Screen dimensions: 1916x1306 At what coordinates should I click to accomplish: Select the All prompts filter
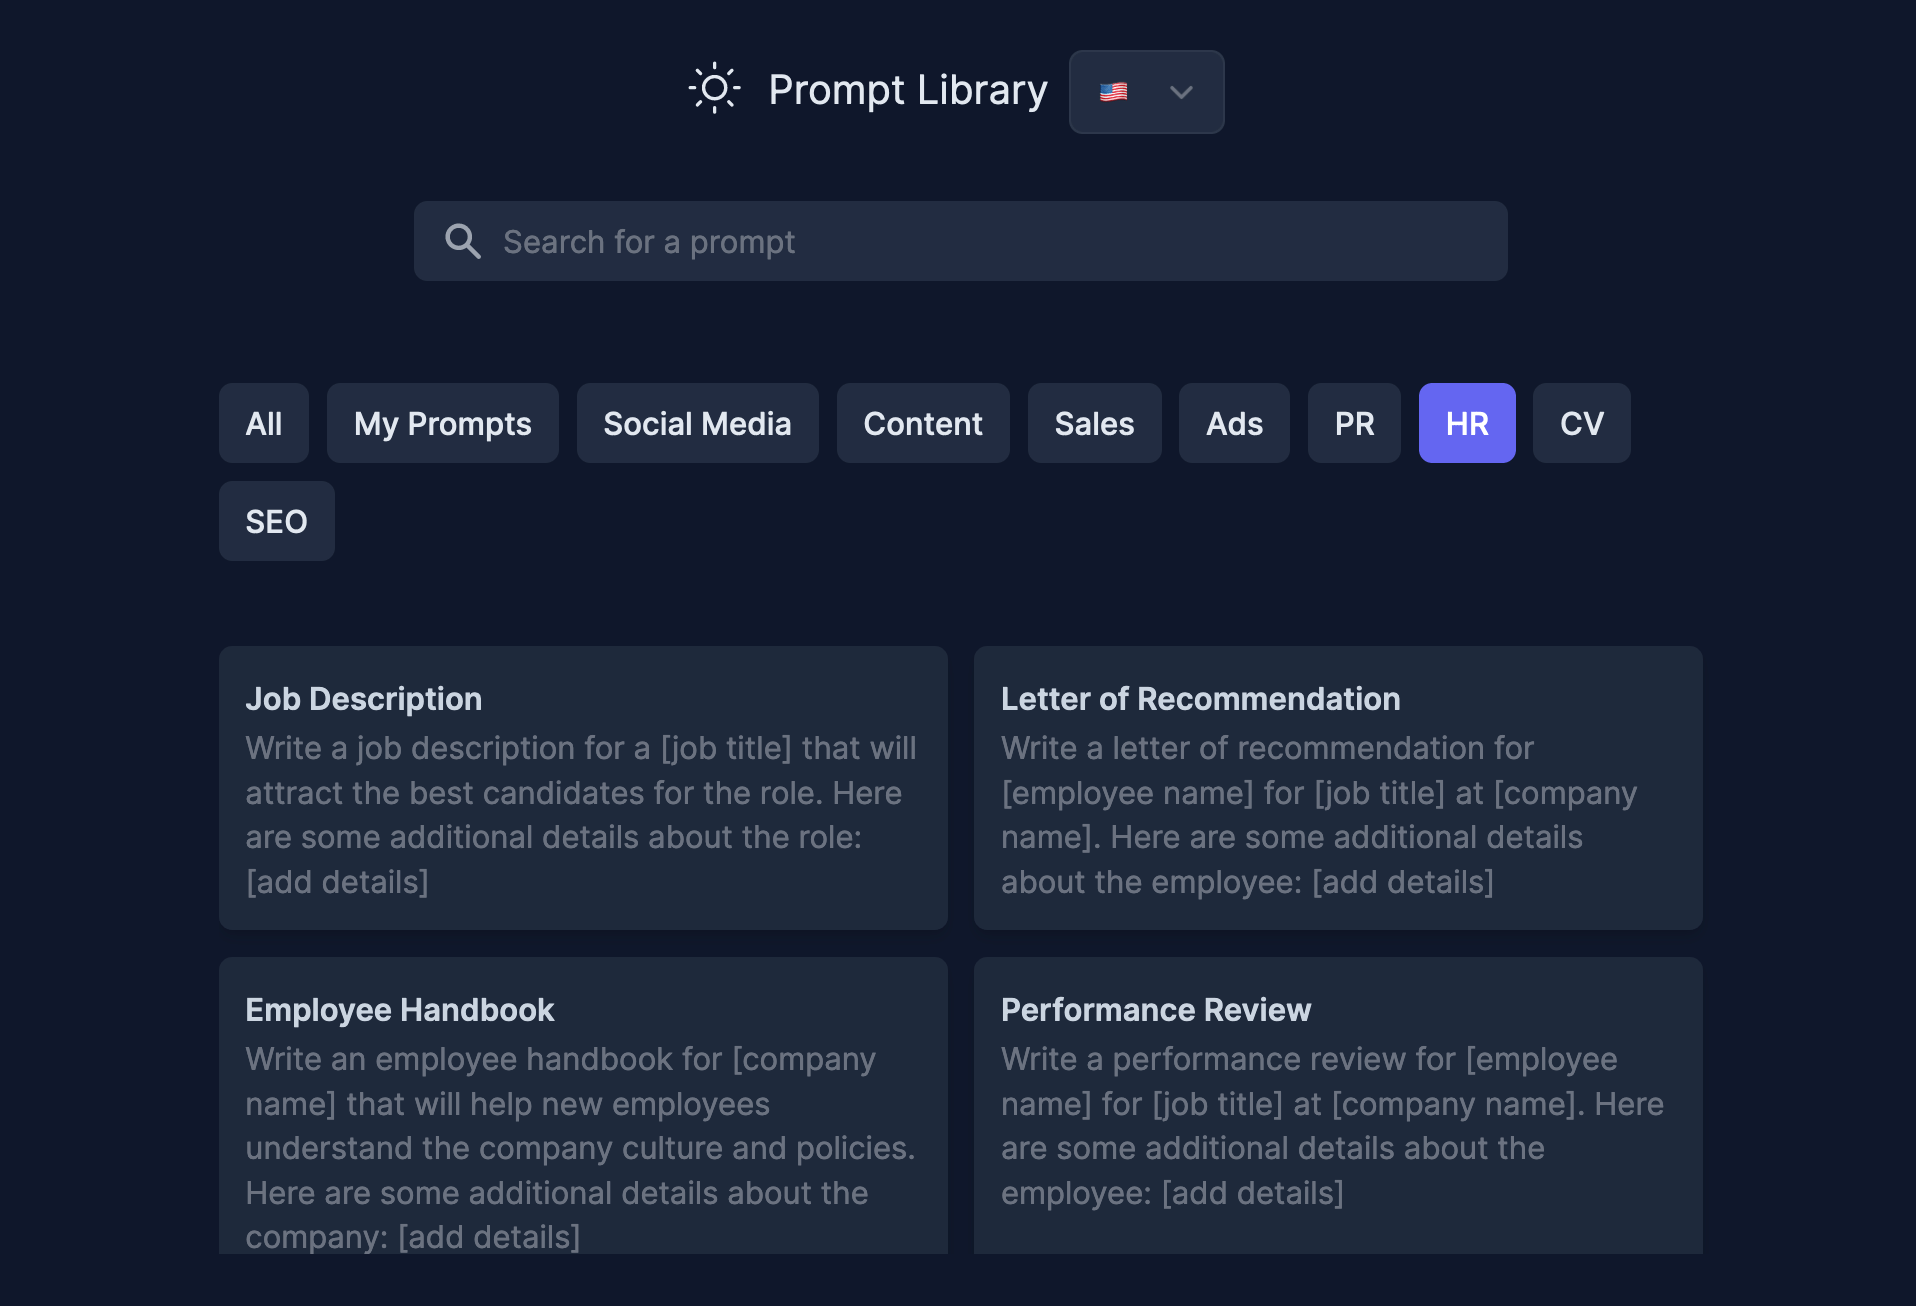point(263,423)
